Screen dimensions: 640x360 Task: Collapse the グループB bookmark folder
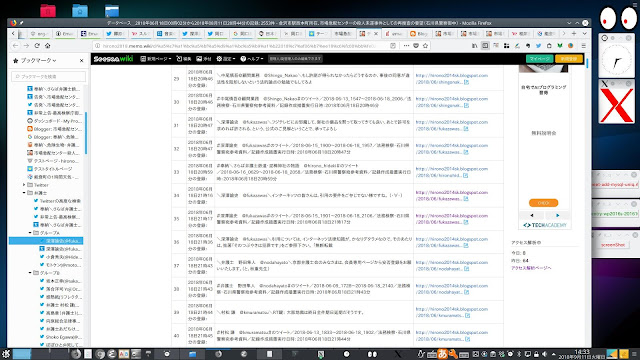[x=30, y=273]
